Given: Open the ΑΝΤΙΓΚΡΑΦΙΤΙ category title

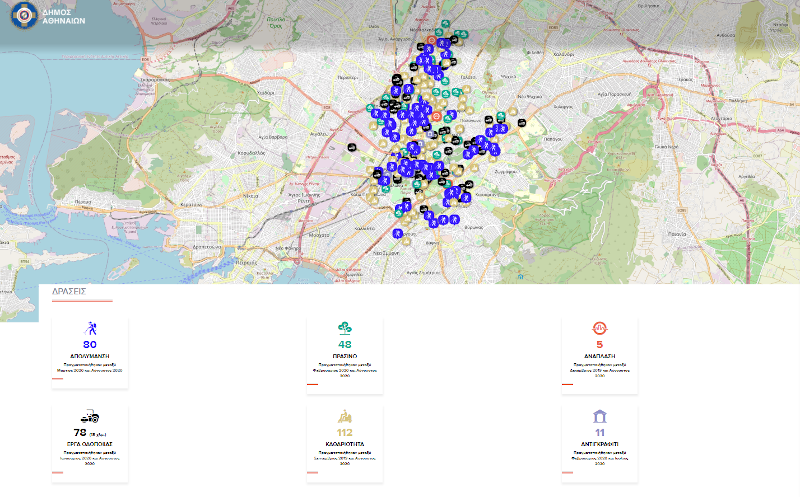Looking at the screenshot, I should [x=600, y=443].
